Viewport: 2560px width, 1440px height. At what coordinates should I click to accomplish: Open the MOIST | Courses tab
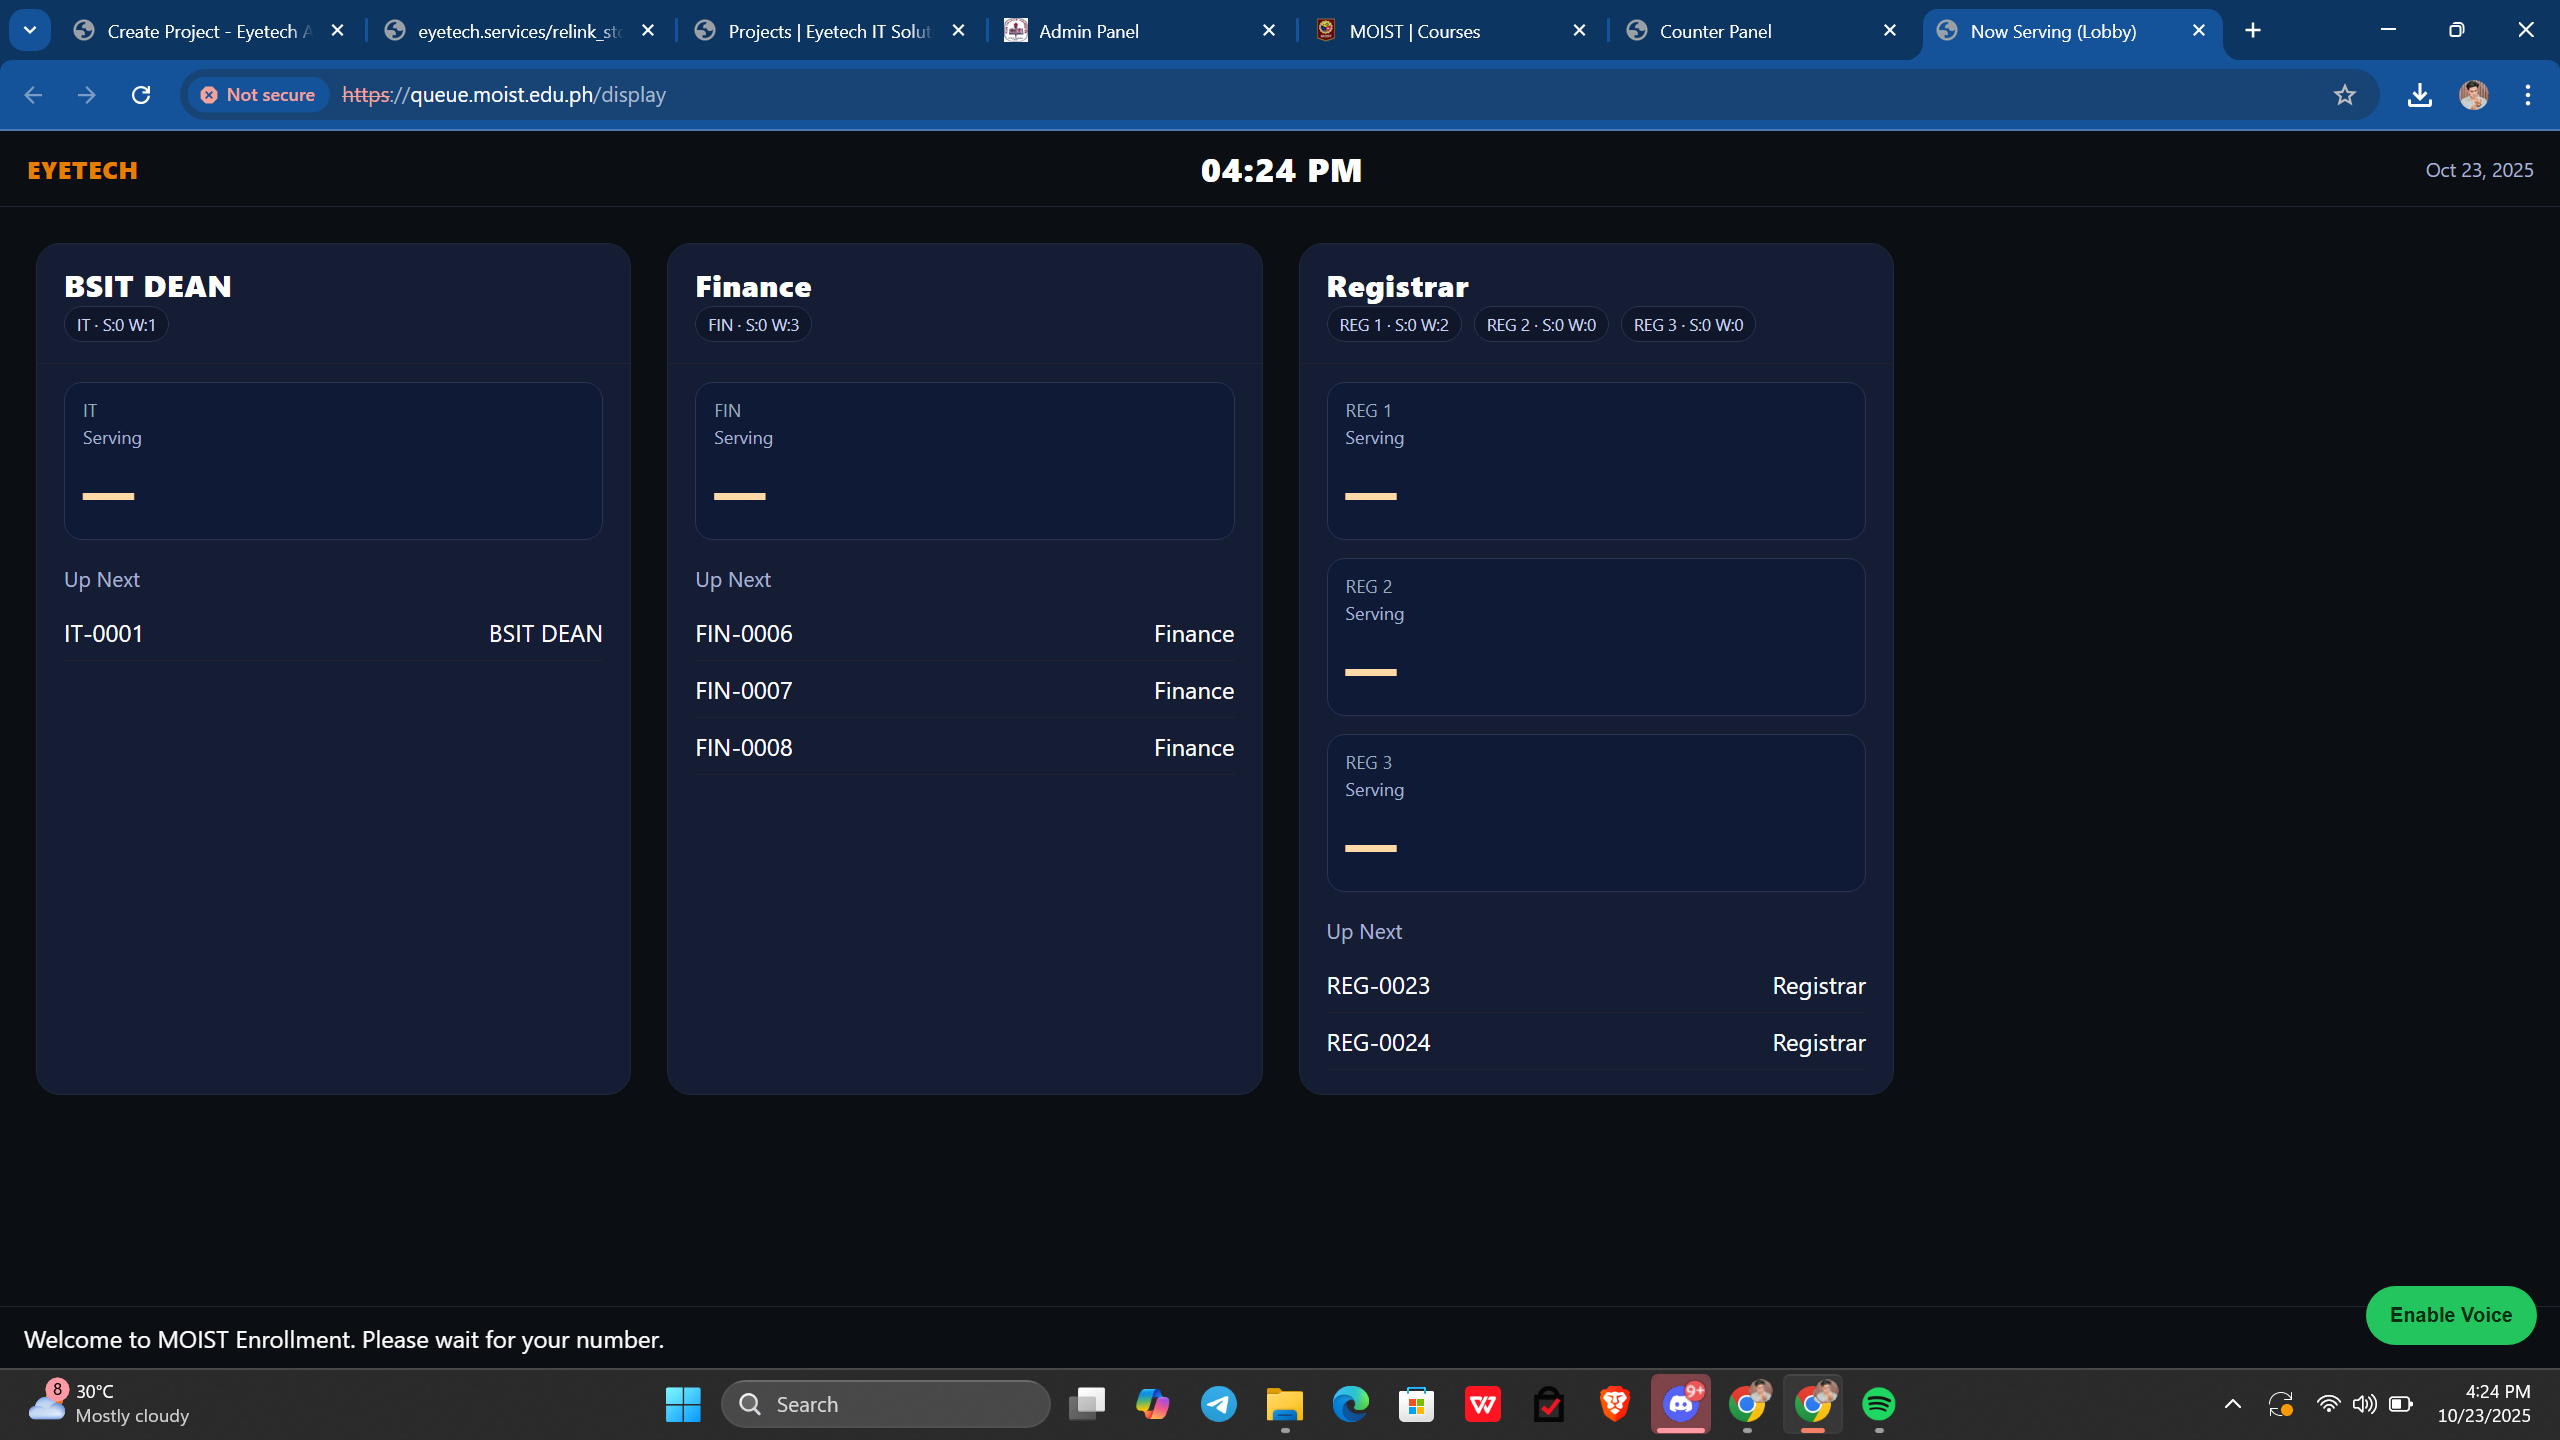click(x=1413, y=31)
